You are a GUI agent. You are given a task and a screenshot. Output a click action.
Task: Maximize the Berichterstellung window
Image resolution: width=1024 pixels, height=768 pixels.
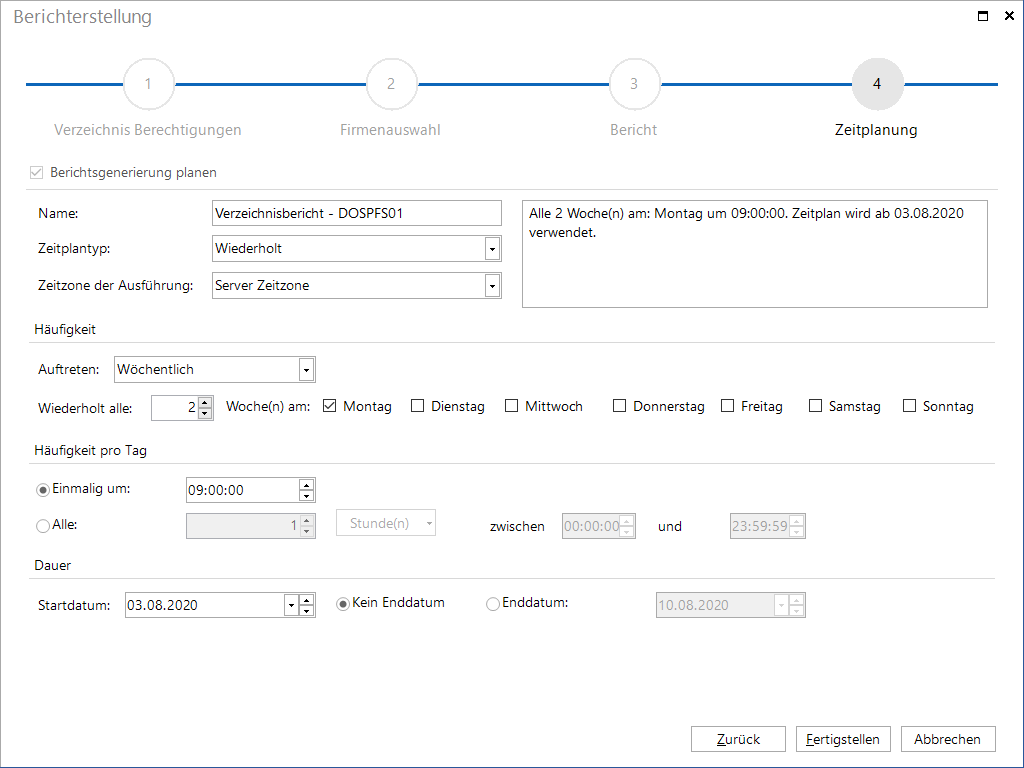coord(983,16)
